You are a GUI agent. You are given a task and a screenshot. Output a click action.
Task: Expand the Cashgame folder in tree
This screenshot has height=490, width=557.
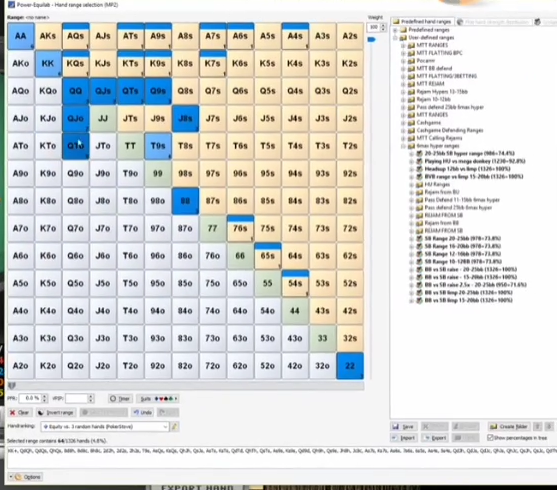pyautogui.click(x=403, y=123)
